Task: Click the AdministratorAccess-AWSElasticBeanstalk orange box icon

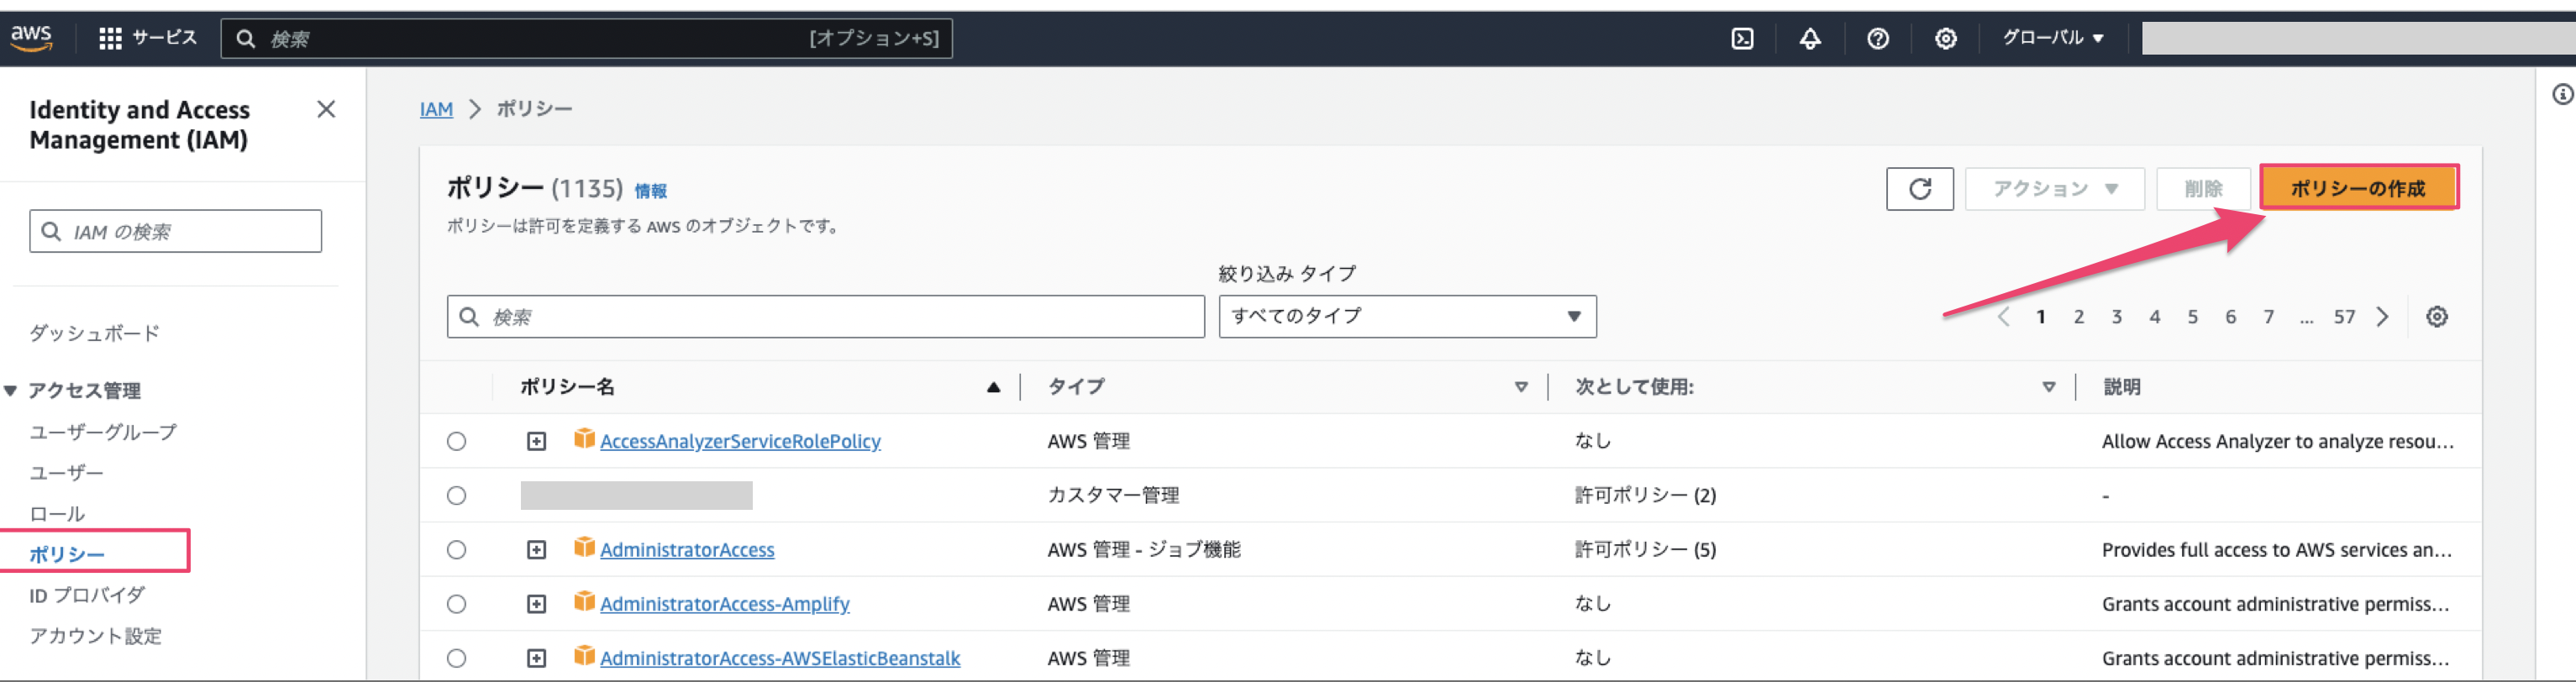Action: (584, 656)
